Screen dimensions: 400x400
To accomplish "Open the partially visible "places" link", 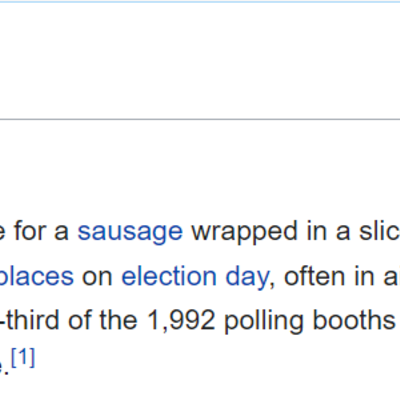I will [x=37, y=277].
